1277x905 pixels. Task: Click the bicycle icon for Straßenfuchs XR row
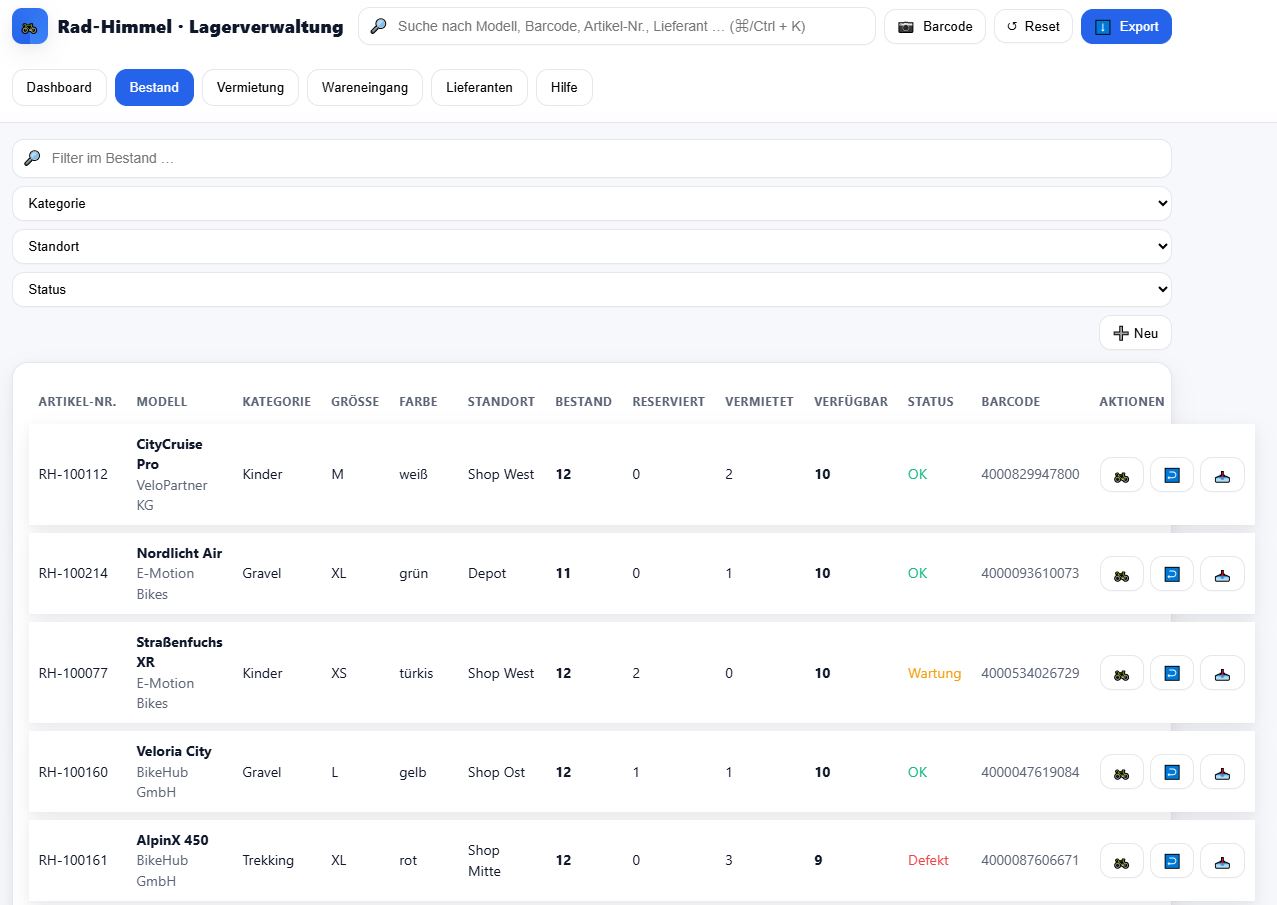pyautogui.click(x=1121, y=673)
